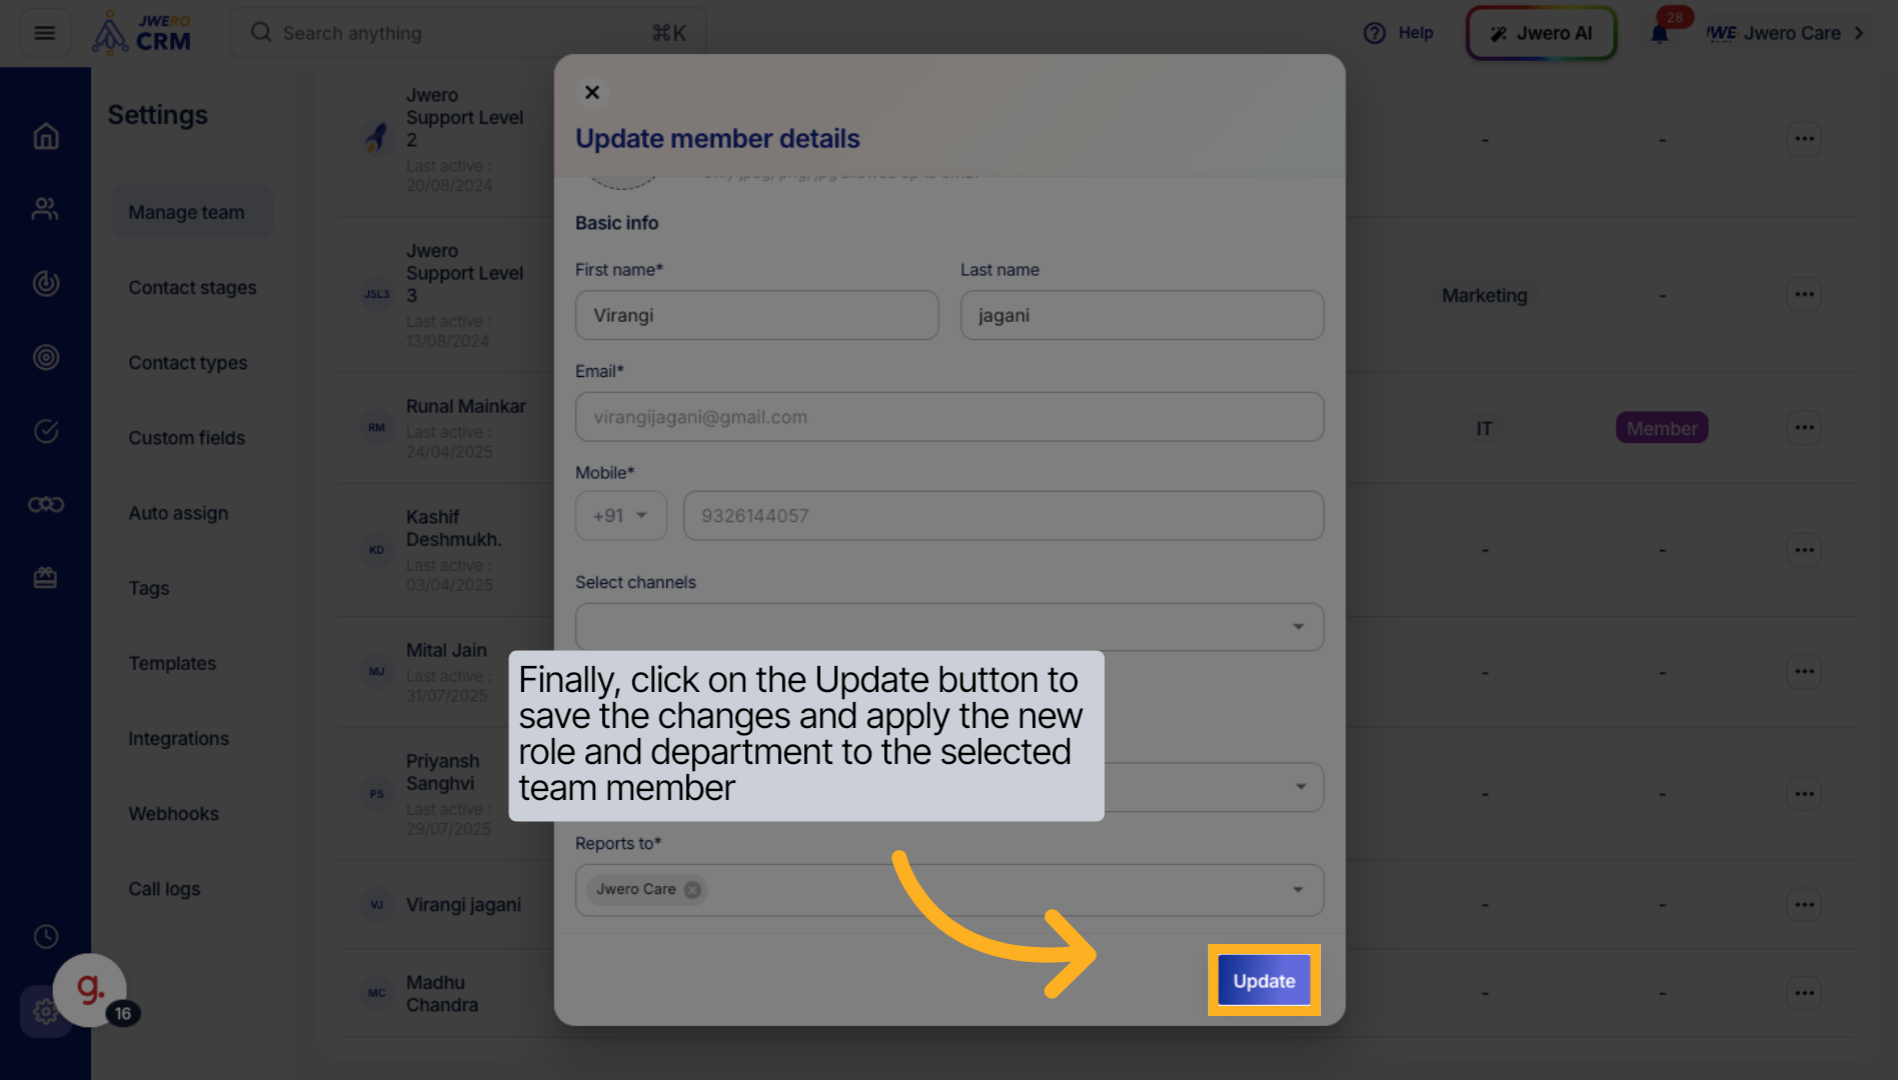Click the hamburger menu icon top left
The height and width of the screenshot is (1080, 1898).
43,32
